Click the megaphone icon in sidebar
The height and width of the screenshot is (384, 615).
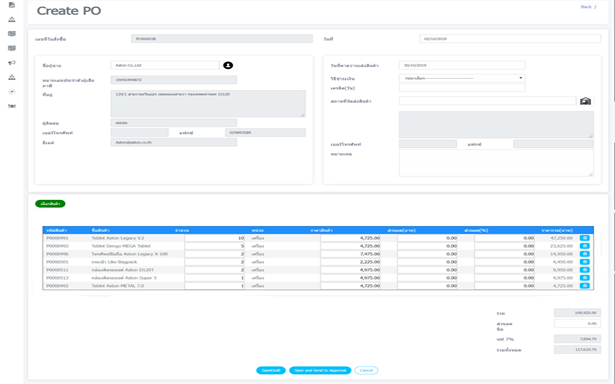tap(12, 63)
